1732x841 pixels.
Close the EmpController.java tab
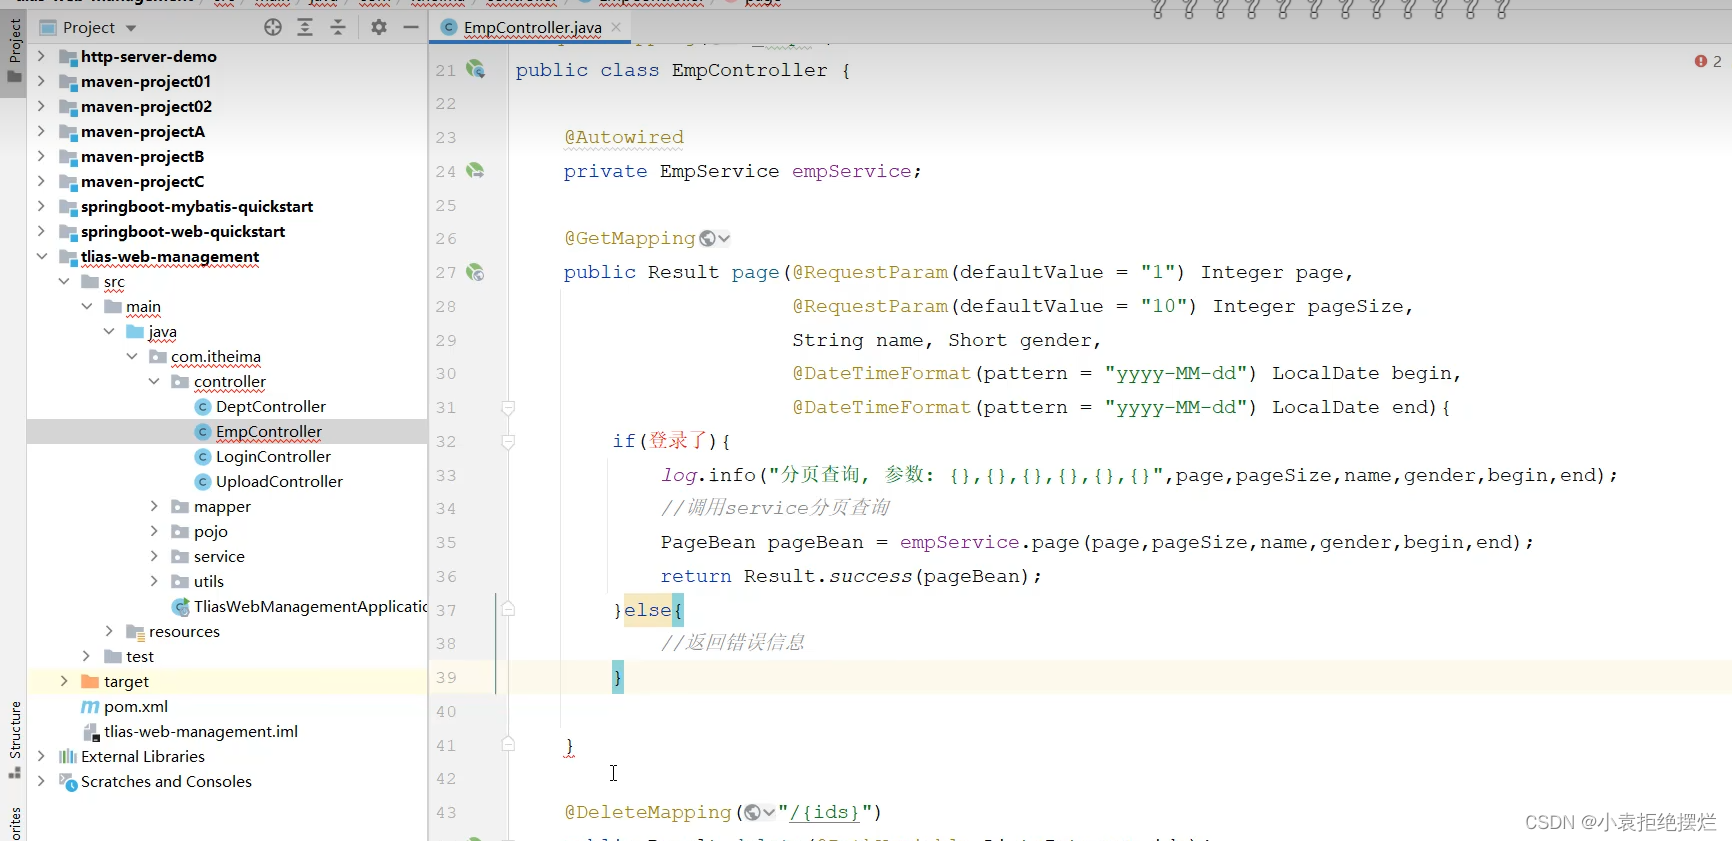[x=616, y=27]
